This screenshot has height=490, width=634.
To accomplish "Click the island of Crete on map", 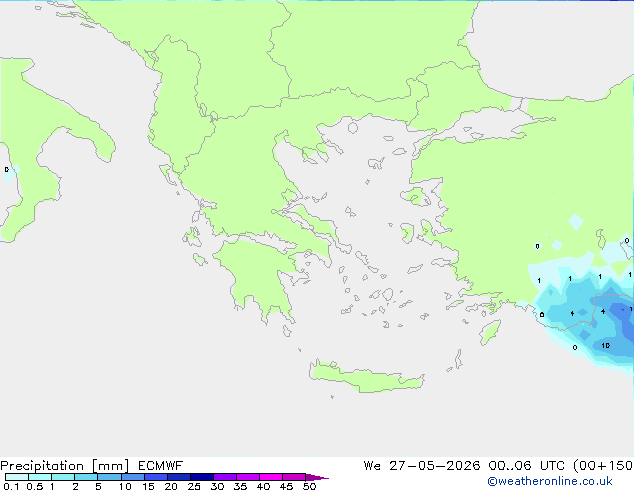I will pos(366,377).
